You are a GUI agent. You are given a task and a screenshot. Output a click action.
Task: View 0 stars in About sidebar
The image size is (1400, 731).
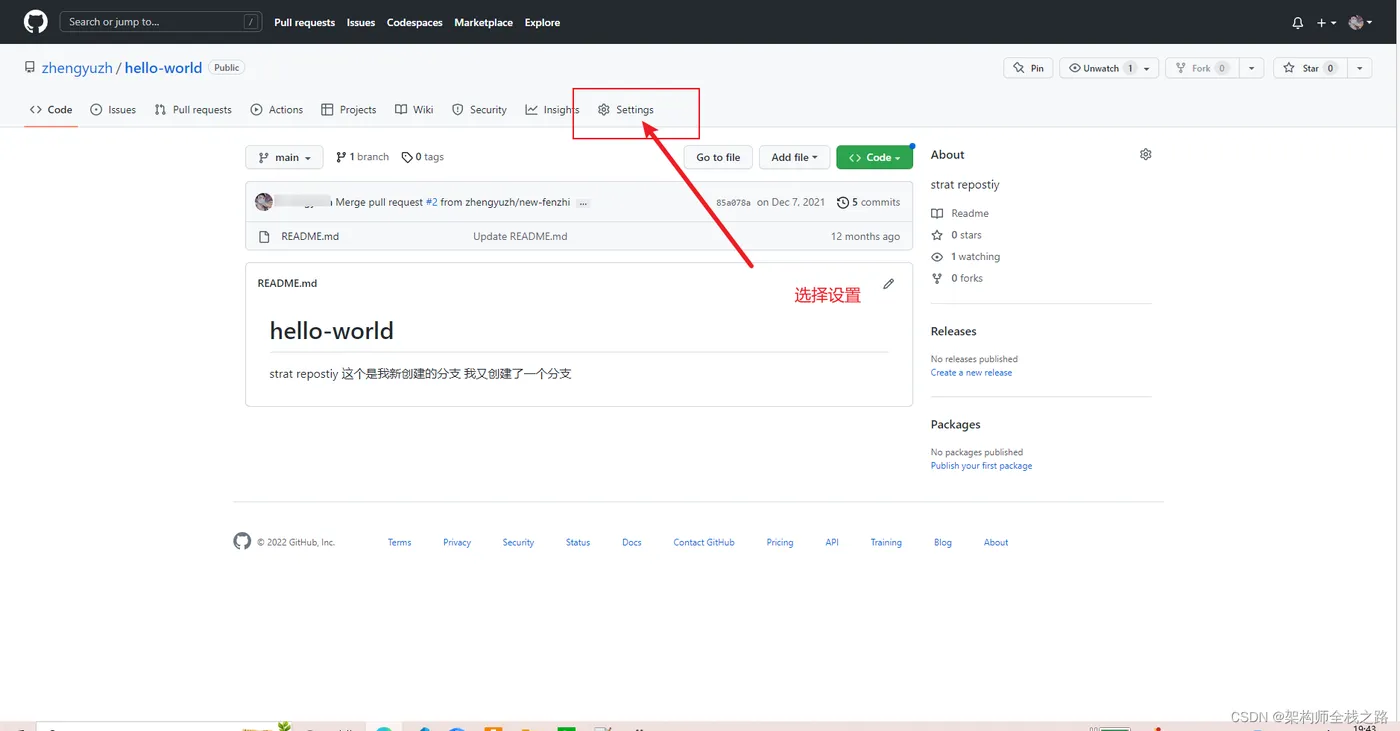tap(957, 235)
